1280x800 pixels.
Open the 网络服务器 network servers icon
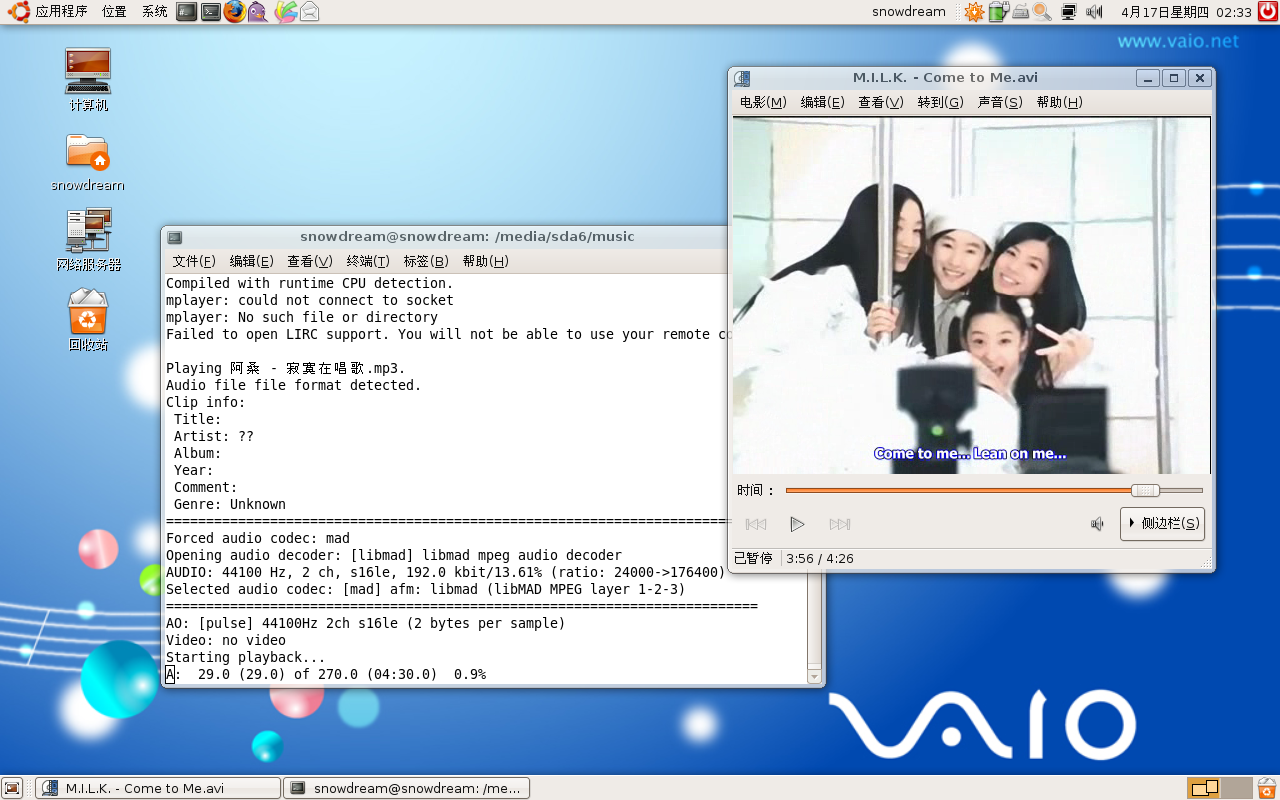pos(88,240)
